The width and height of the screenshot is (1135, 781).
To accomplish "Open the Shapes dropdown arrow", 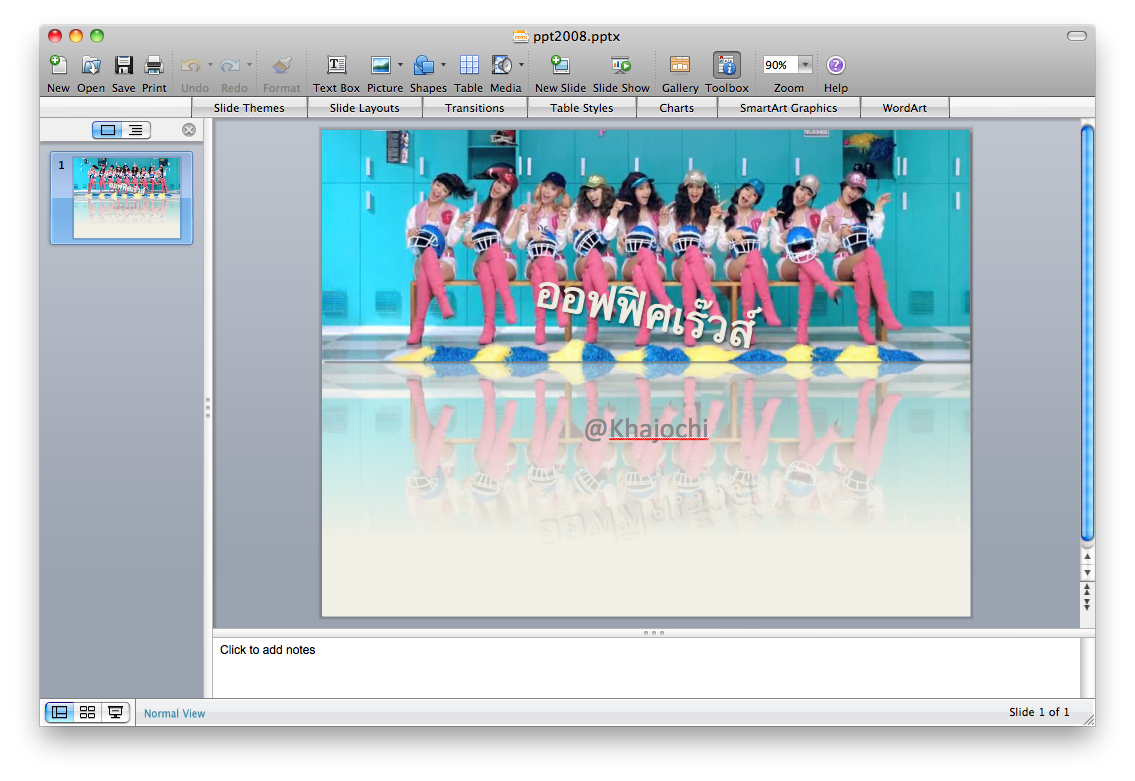I will (x=444, y=65).
